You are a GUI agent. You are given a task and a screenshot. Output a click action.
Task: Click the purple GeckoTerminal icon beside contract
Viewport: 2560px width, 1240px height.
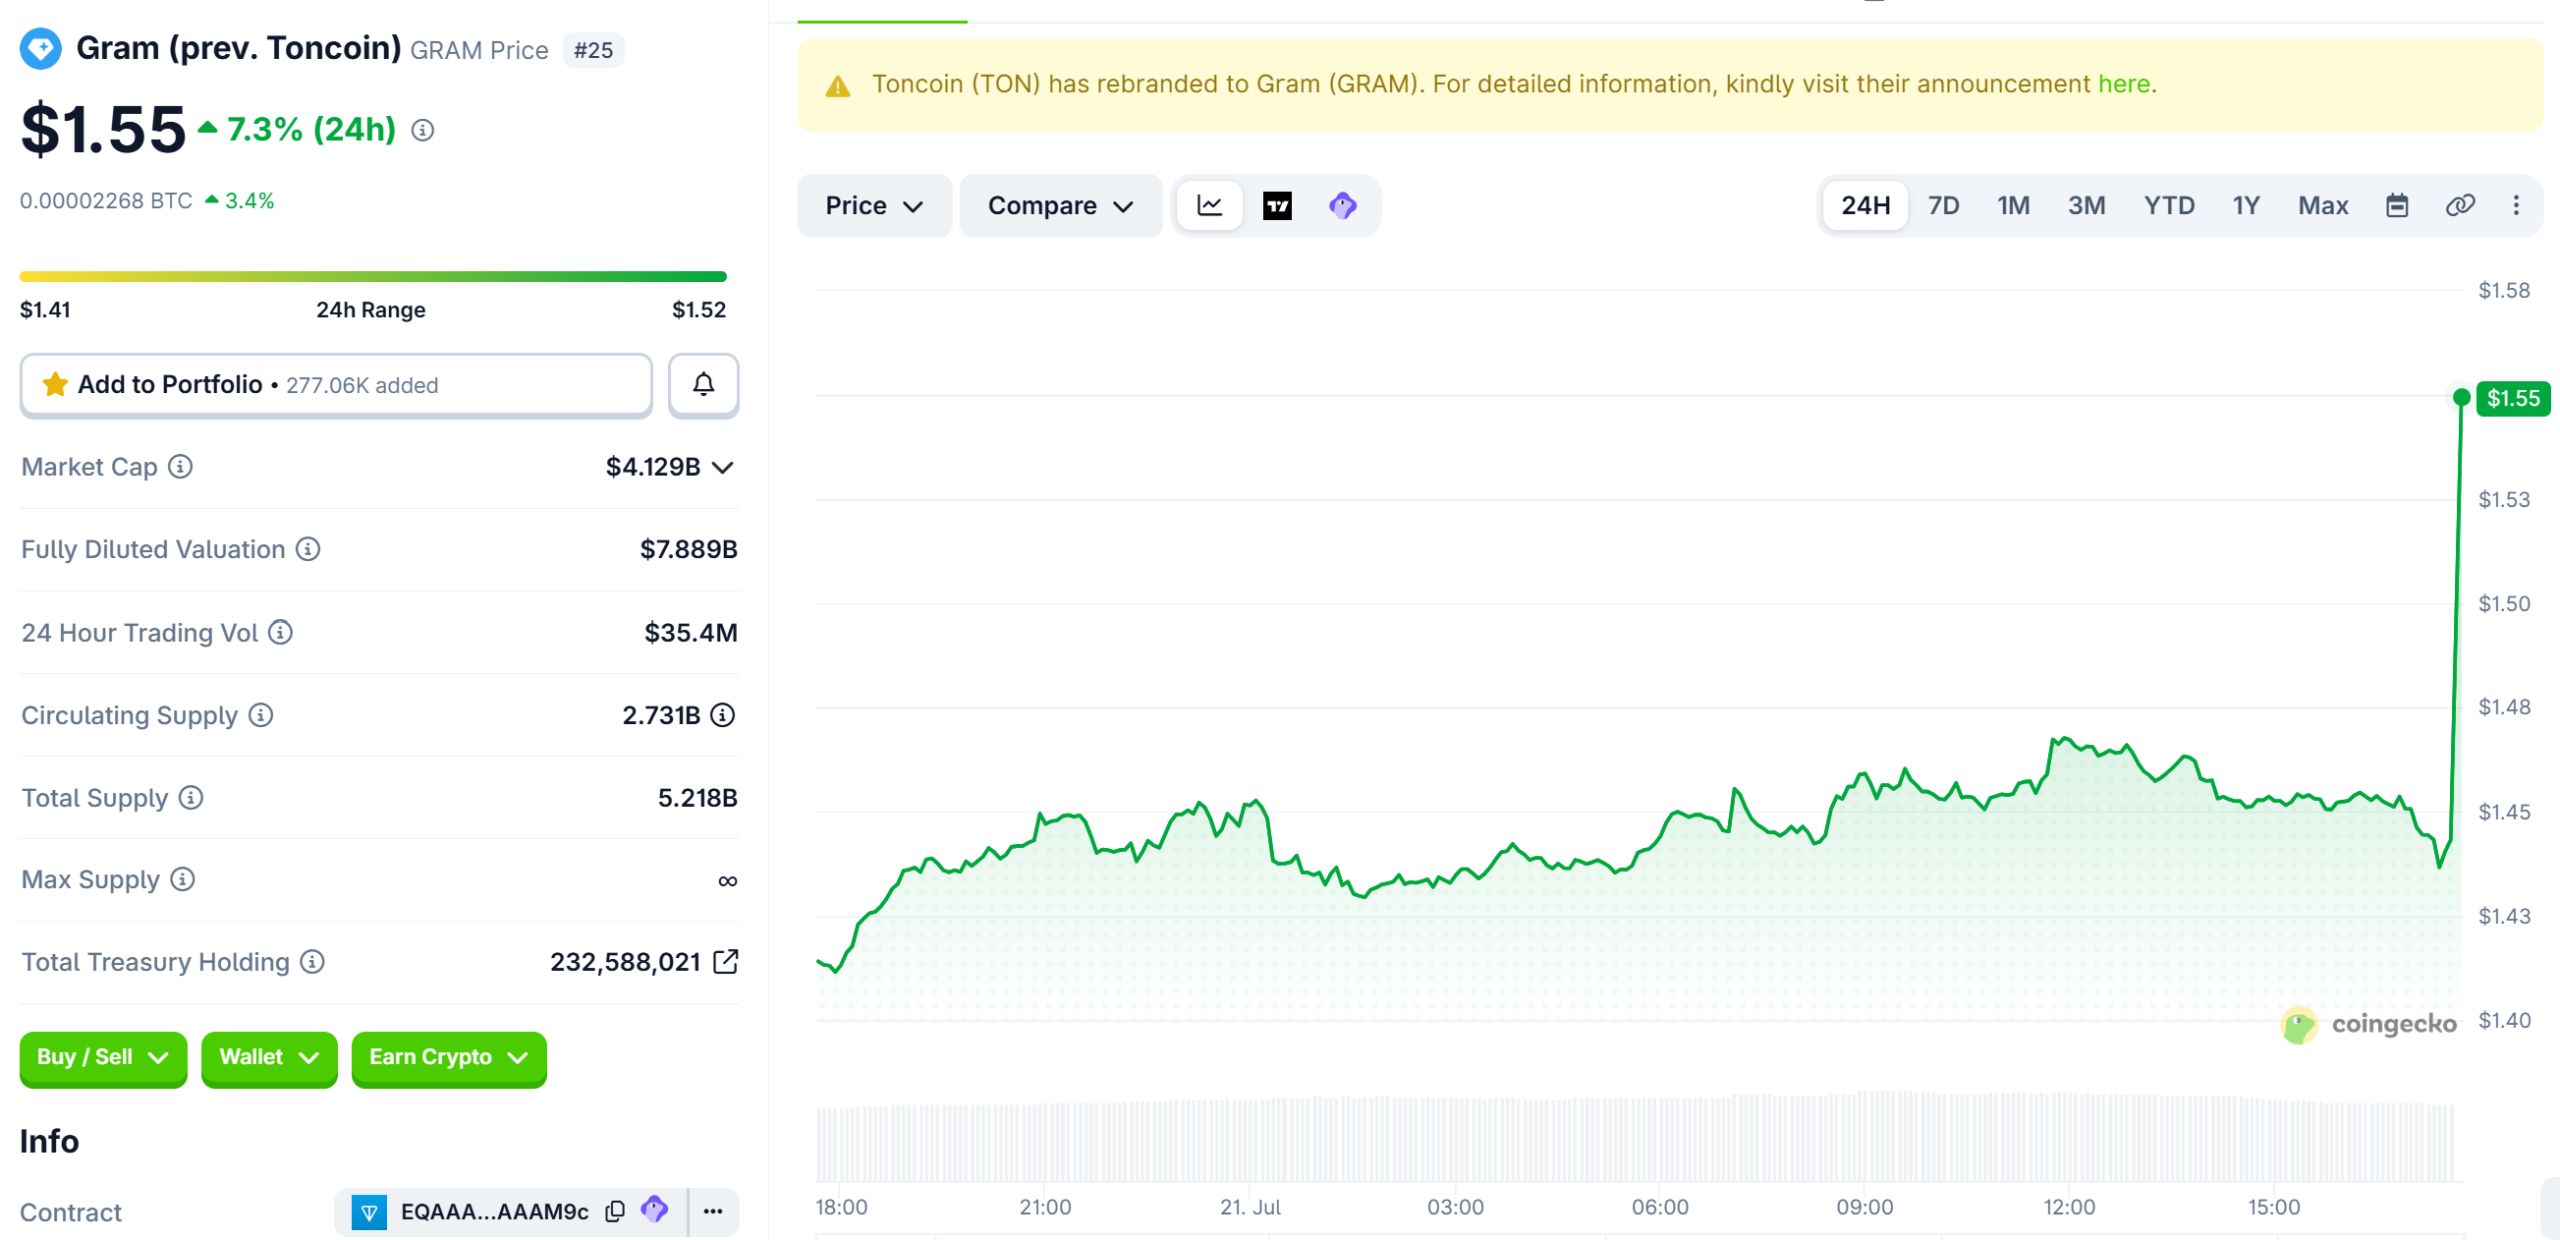[x=655, y=1210]
